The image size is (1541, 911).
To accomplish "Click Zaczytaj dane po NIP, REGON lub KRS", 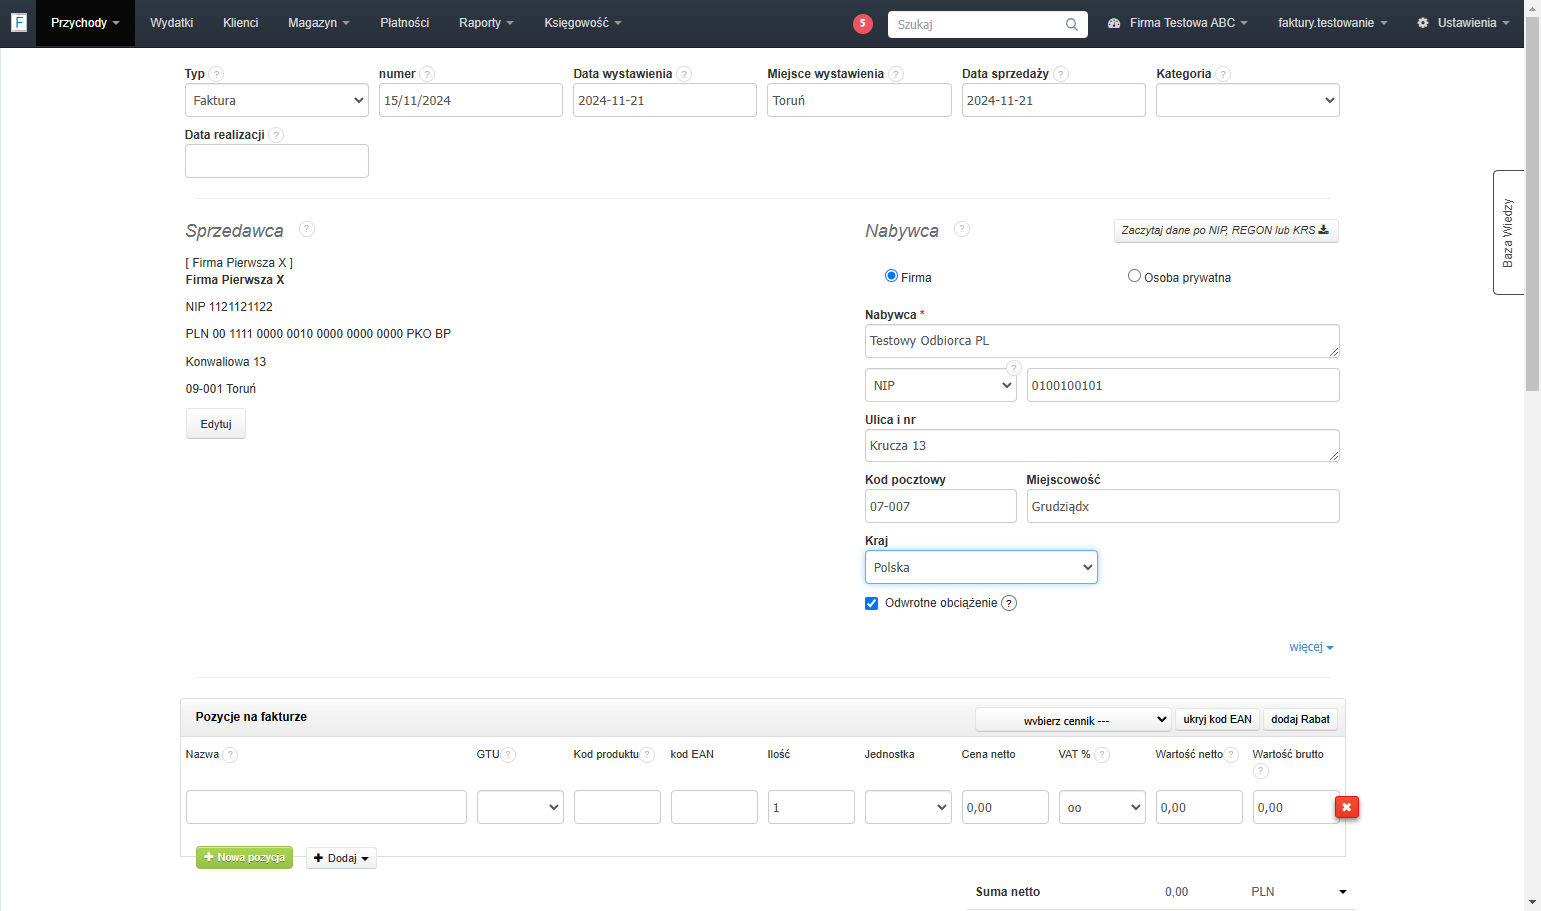I will 1226,231.
